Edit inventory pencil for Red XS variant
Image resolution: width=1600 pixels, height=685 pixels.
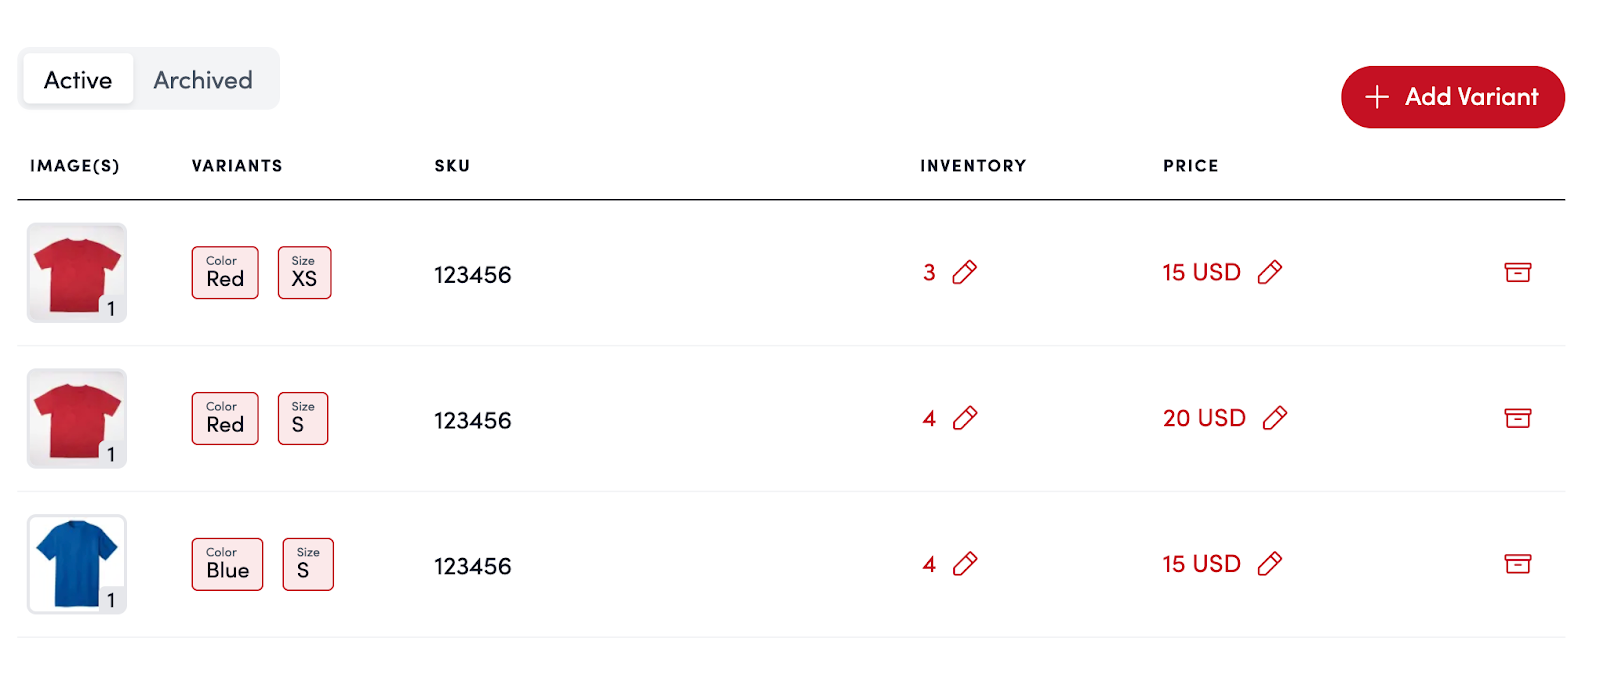[965, 272]
